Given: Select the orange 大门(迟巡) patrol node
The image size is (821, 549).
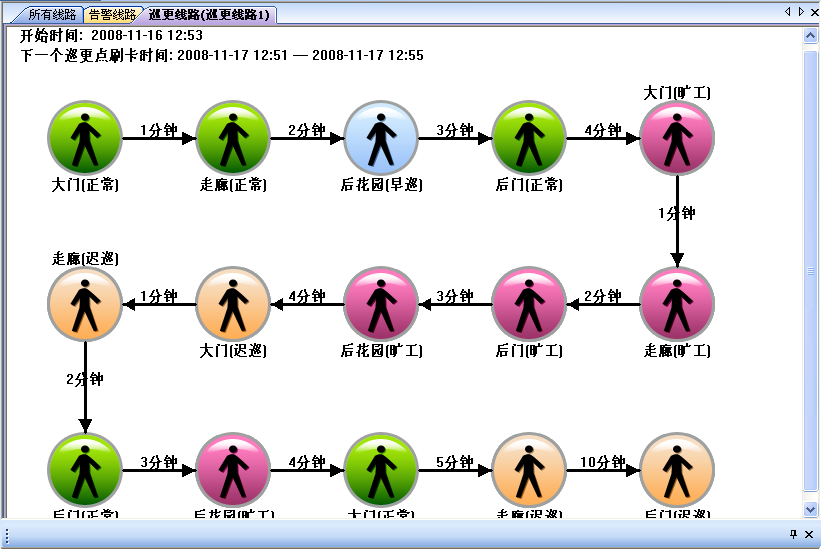Looking at the screenshot, I should pyautogui.click(x=233, y=304).
